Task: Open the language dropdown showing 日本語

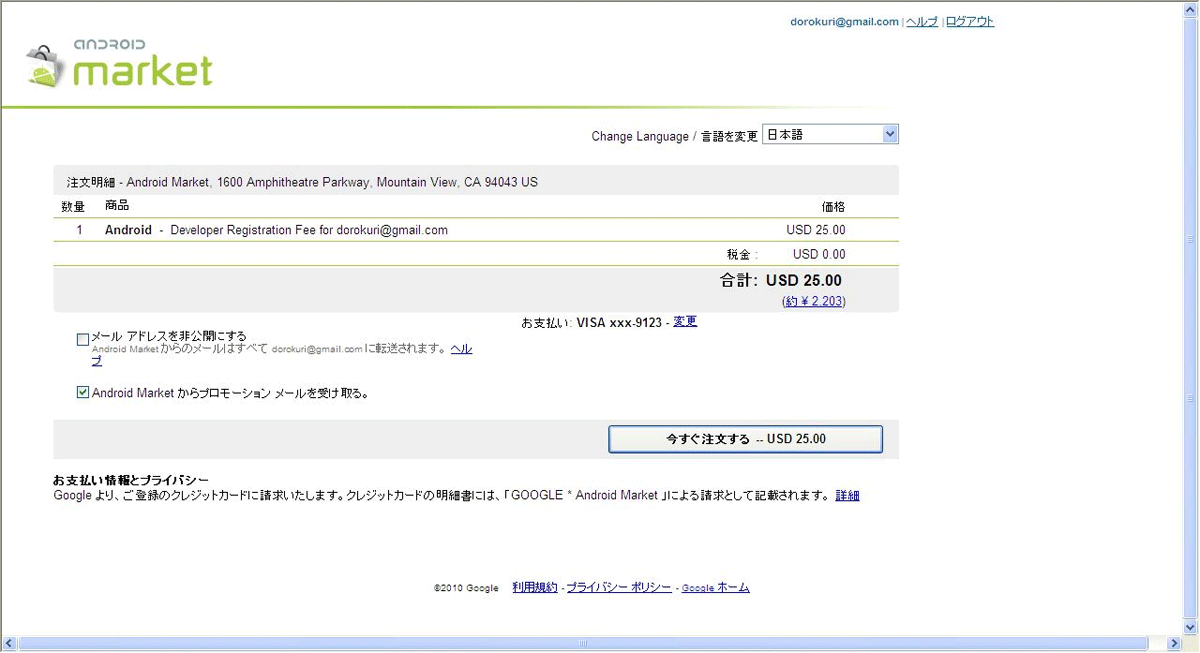Action: (x=830, y=134)
